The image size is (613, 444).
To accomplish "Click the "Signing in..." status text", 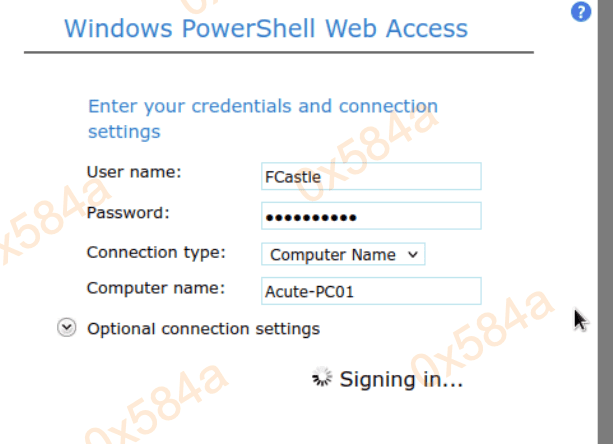I will point(401,379).
